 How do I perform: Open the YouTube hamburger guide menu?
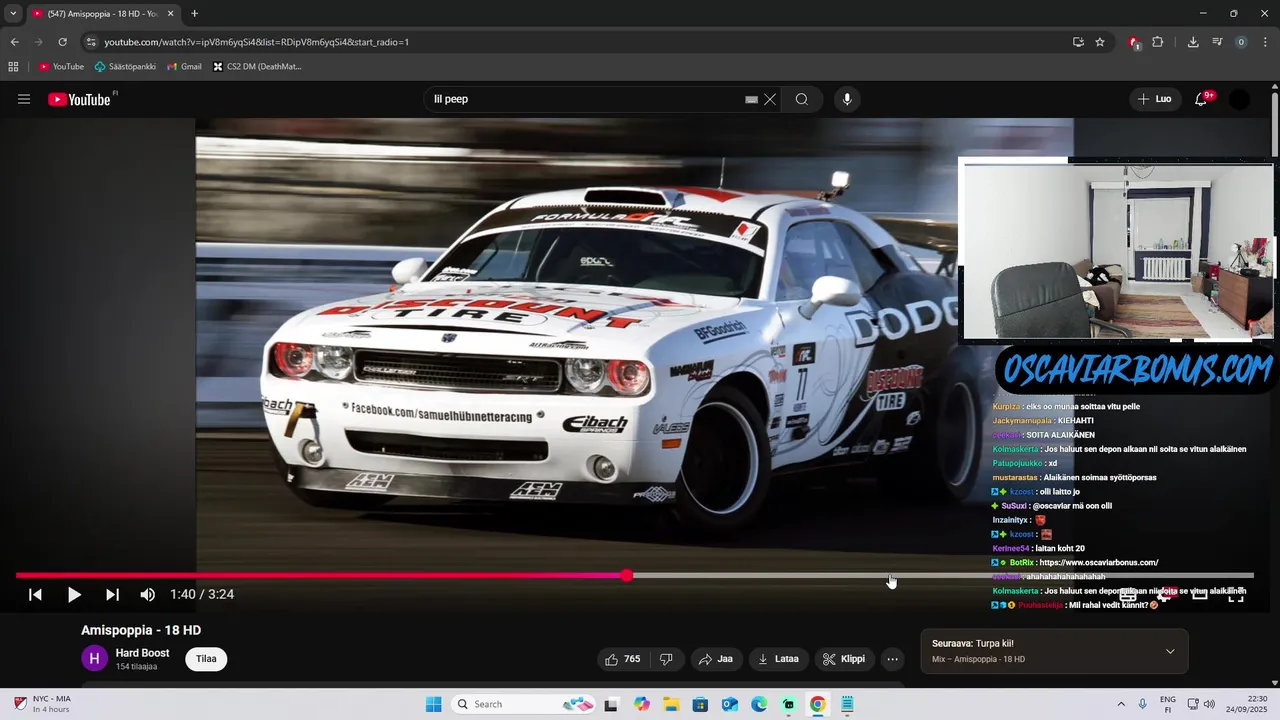(24, 99)
